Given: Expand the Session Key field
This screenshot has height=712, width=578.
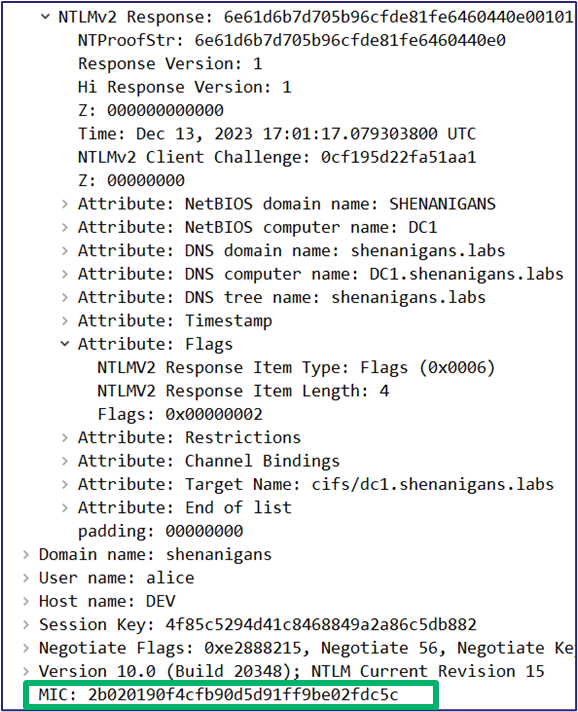Looking at the screenshot, I should pyautogui.click(x=26, y=625).
